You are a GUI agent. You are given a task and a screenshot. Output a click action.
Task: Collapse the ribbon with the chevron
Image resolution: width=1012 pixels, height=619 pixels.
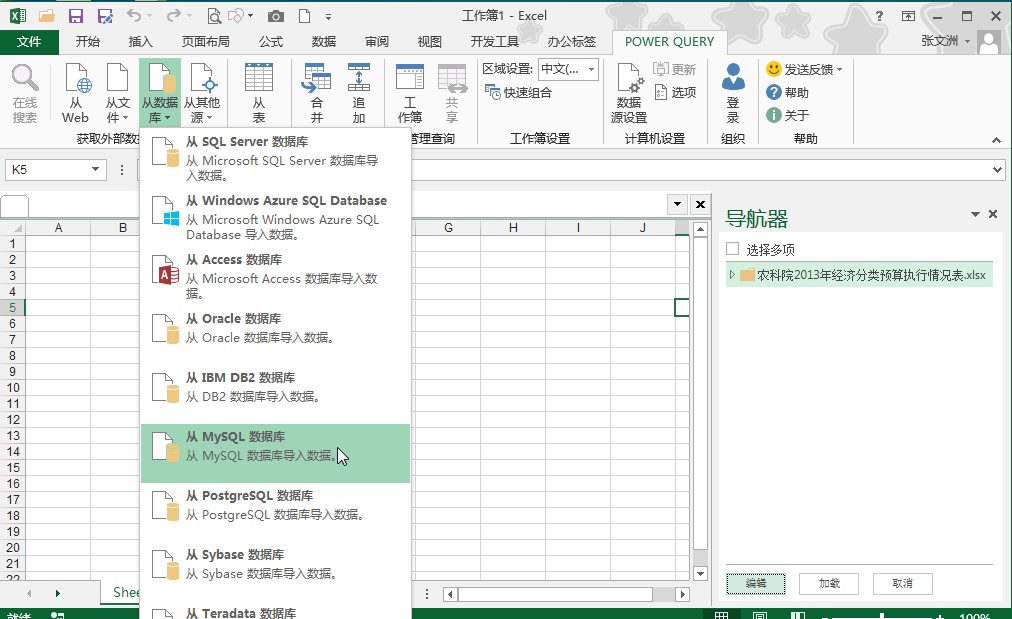point(997,139)
